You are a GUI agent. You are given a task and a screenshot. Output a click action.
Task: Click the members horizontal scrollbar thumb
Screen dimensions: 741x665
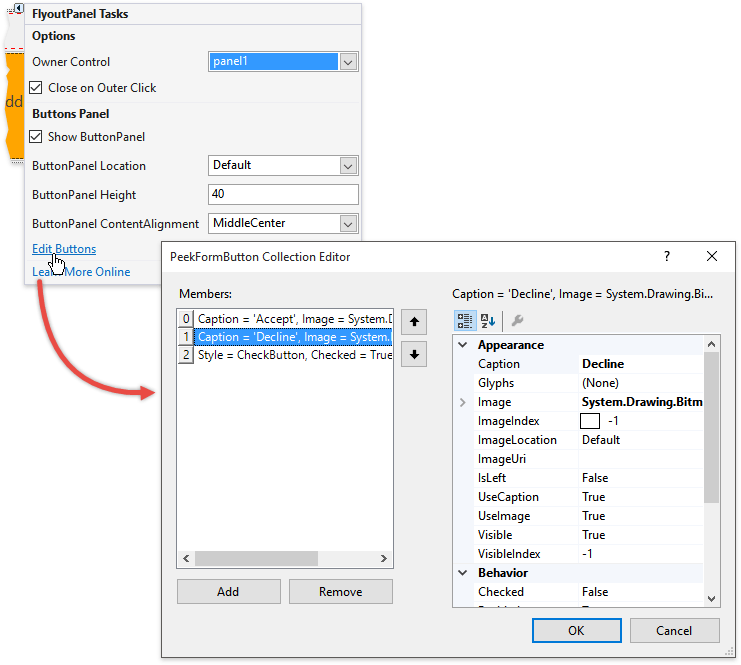tap(257, 558)
